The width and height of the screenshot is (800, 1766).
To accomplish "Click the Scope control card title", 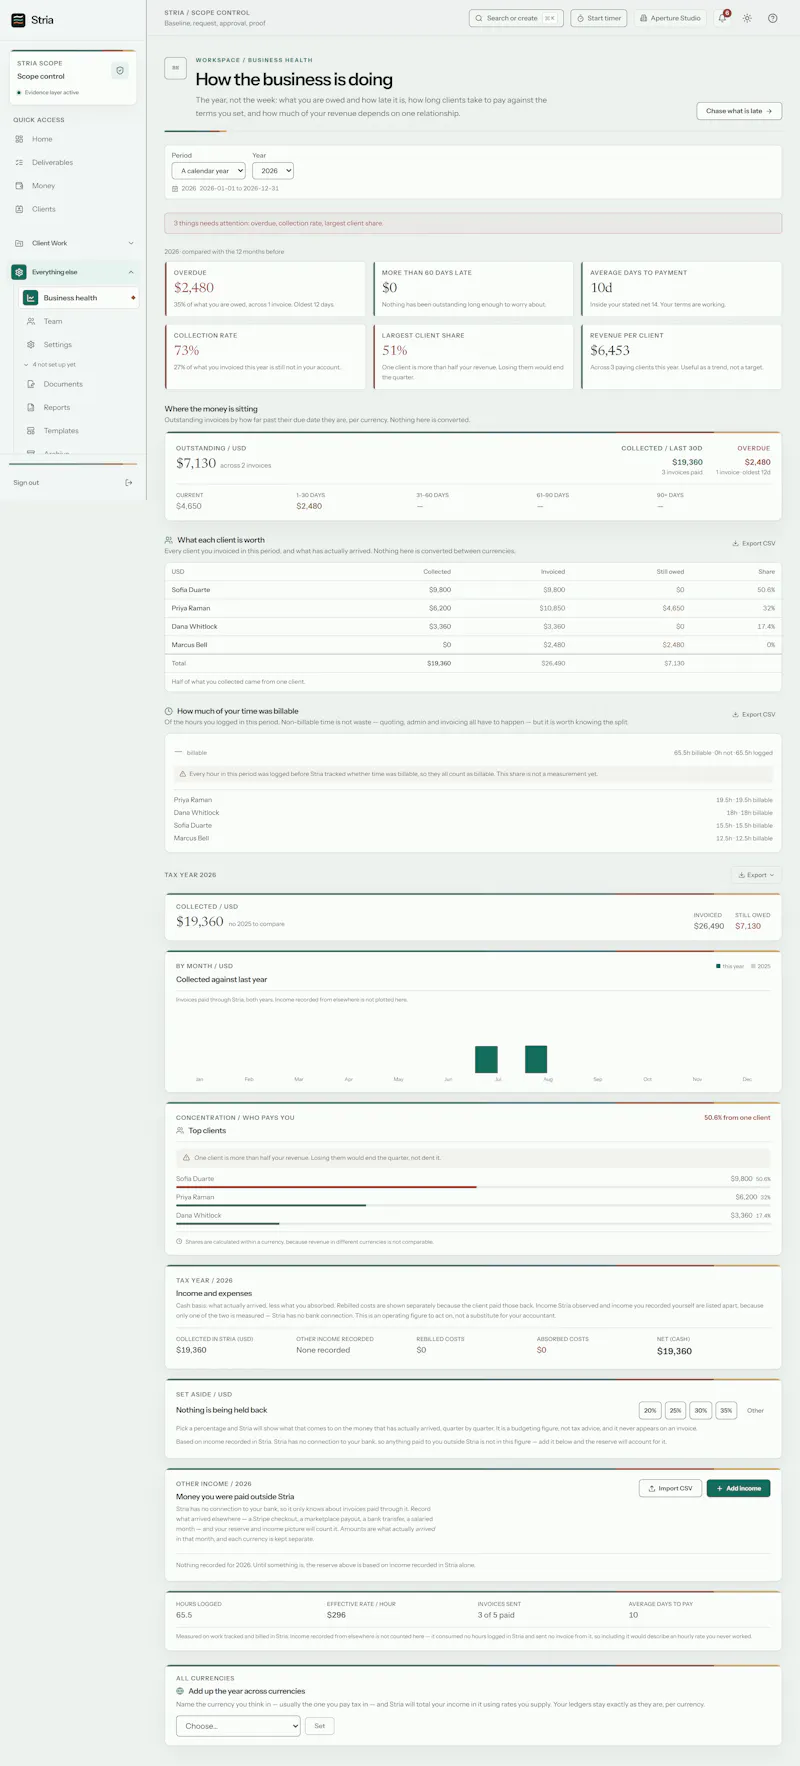I will click(x=41, y=76).
